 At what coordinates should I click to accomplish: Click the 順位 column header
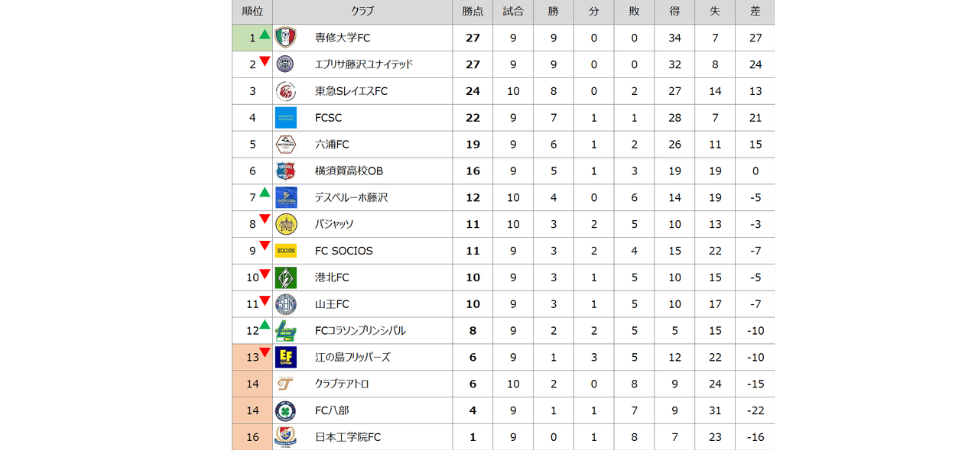253,11
